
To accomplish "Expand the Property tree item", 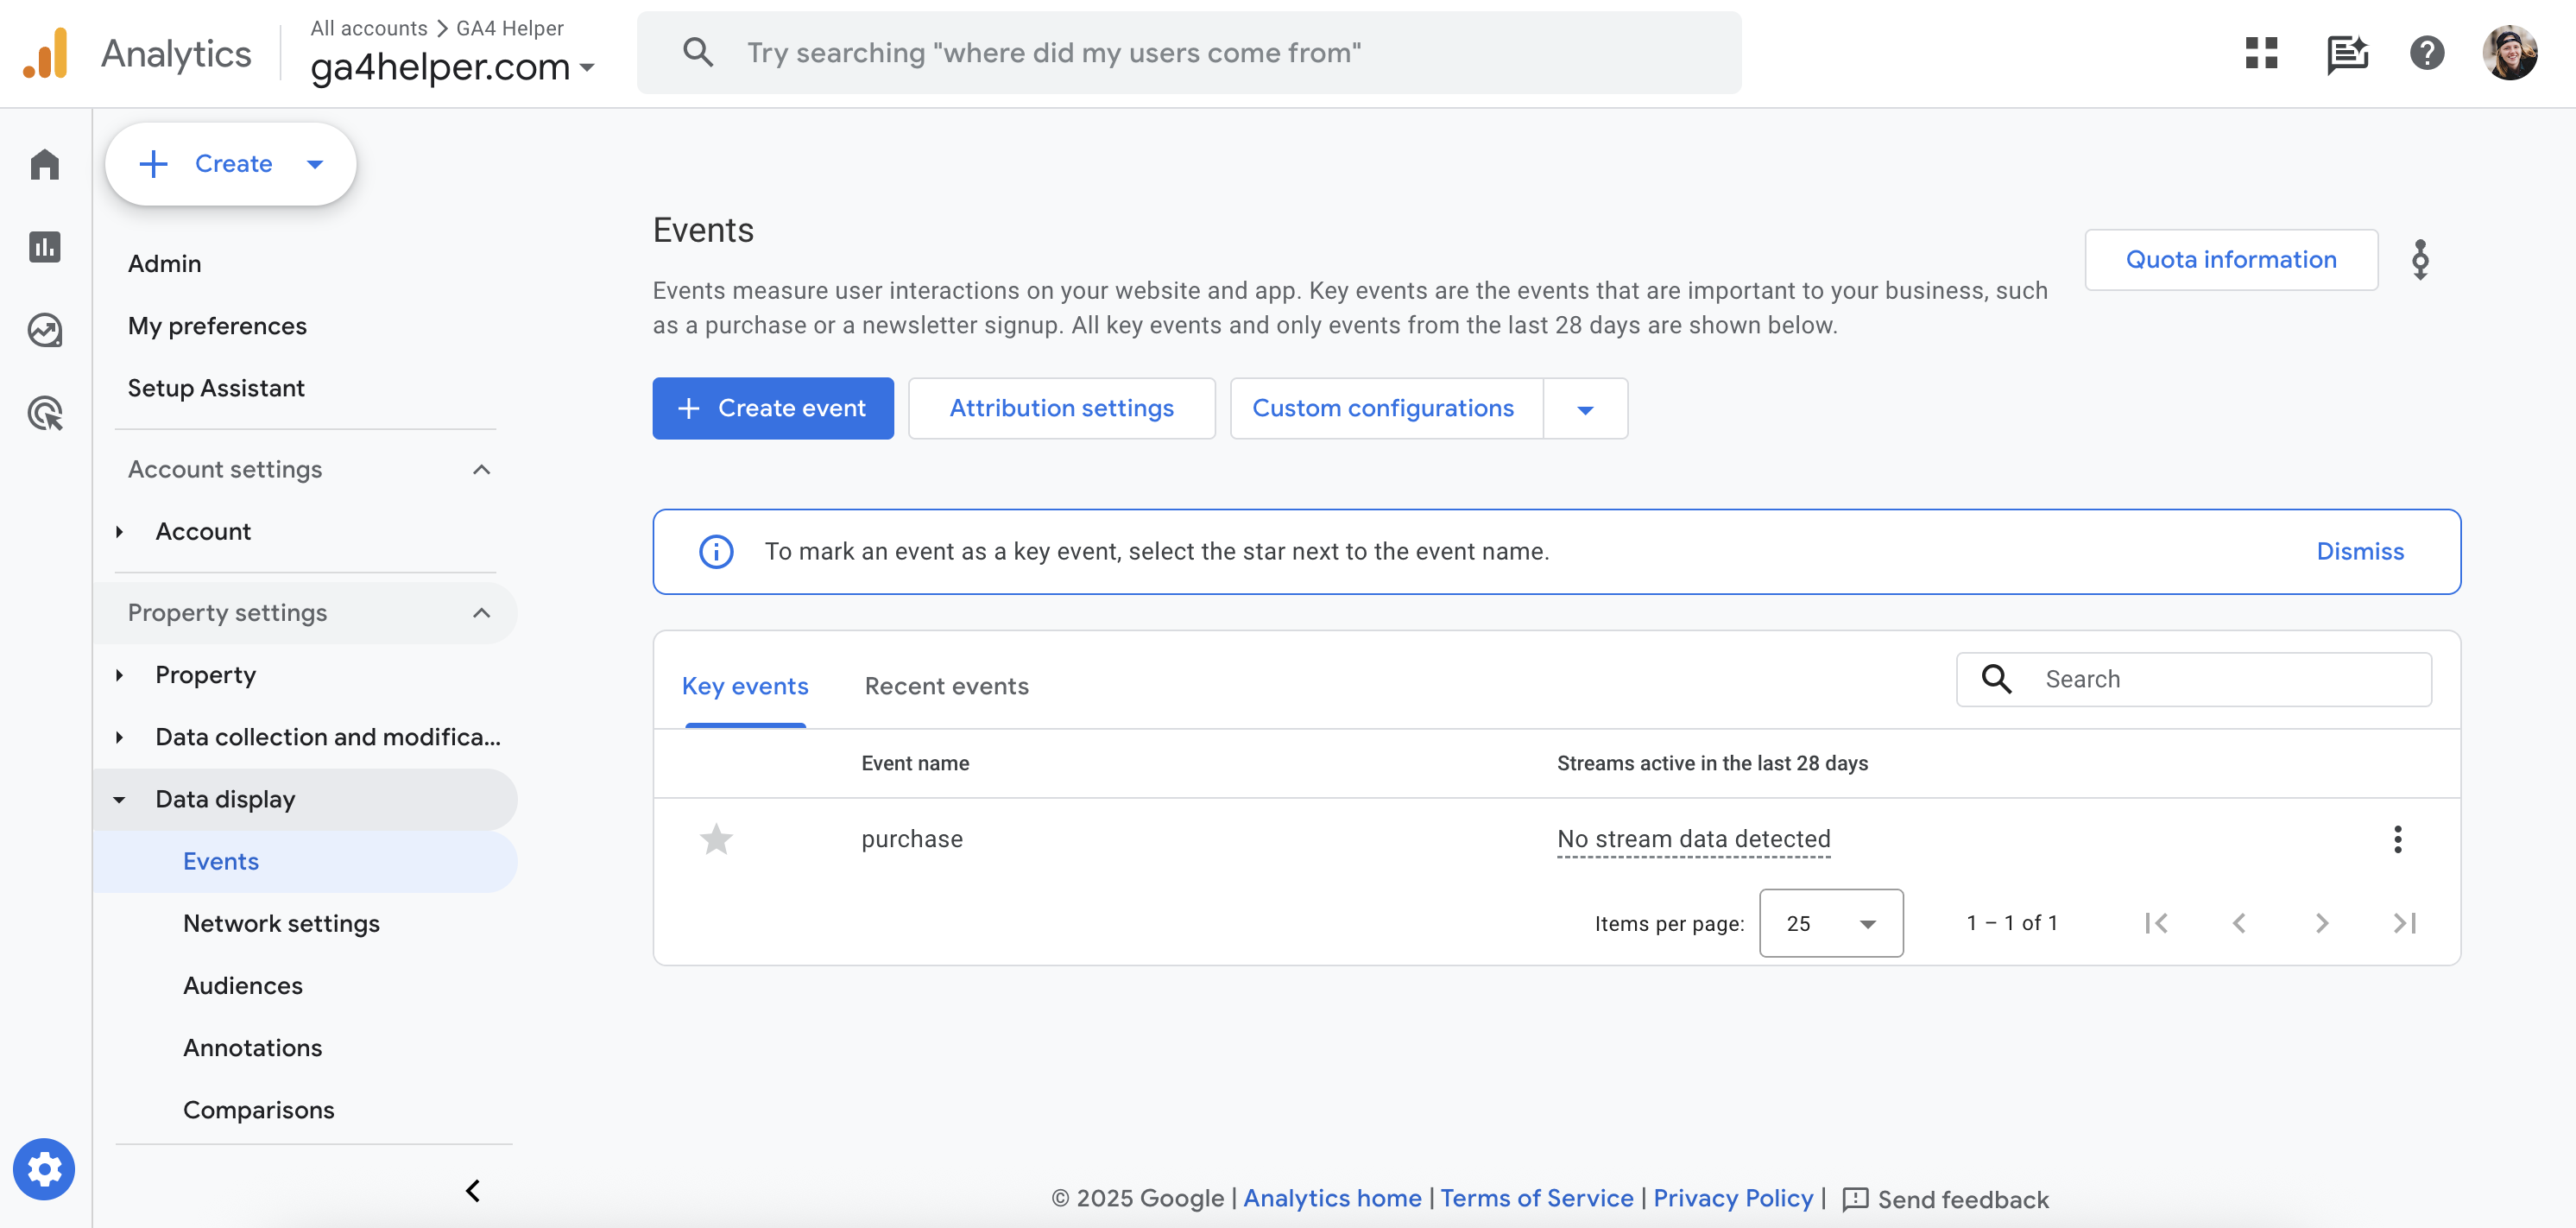I will 120,675.
